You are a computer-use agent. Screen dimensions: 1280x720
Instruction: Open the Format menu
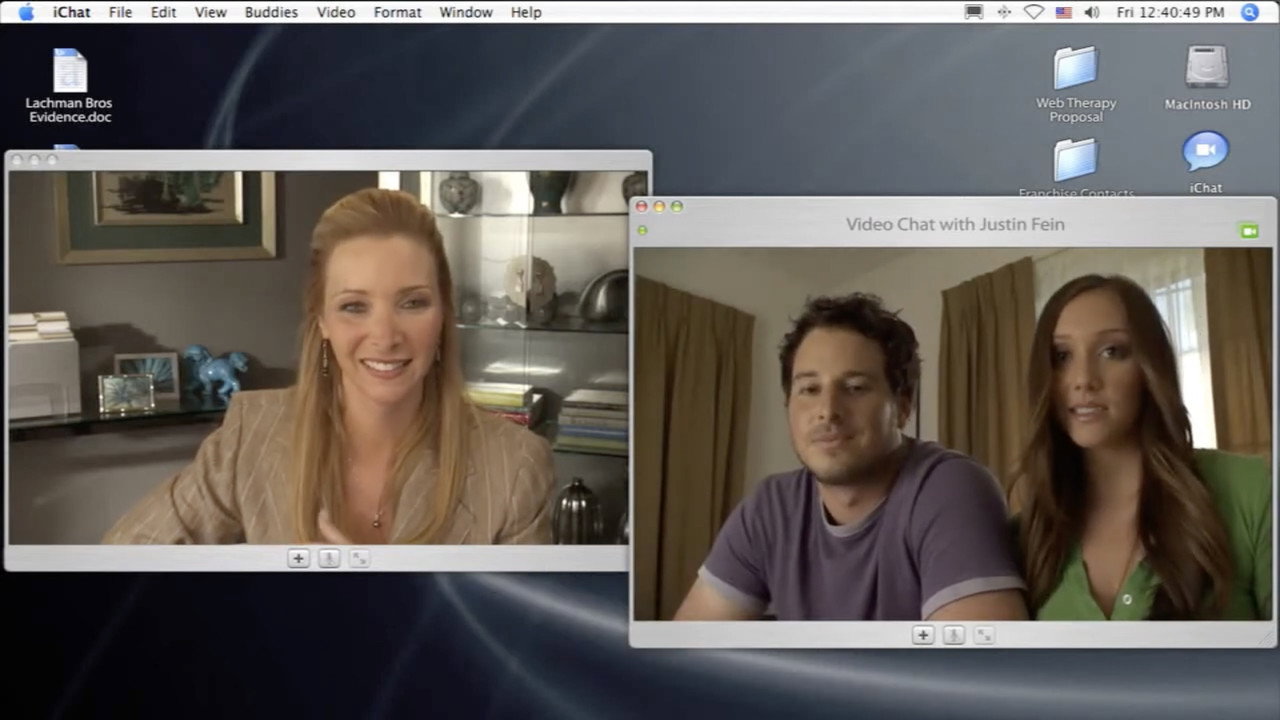(397, 12)
